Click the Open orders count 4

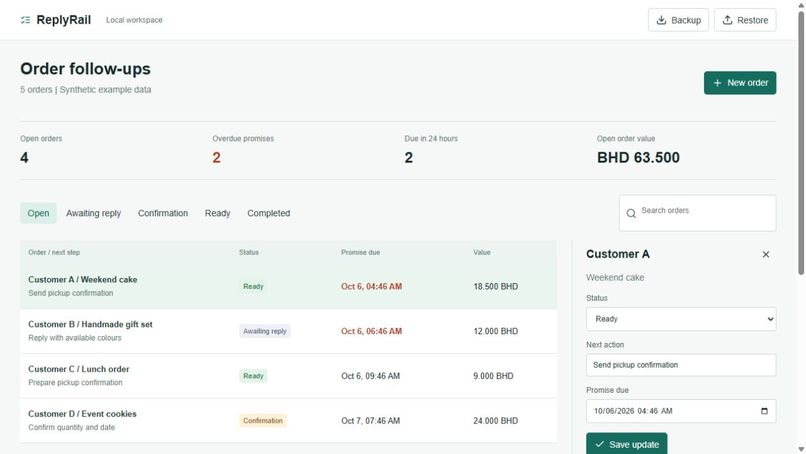[24, 158]
